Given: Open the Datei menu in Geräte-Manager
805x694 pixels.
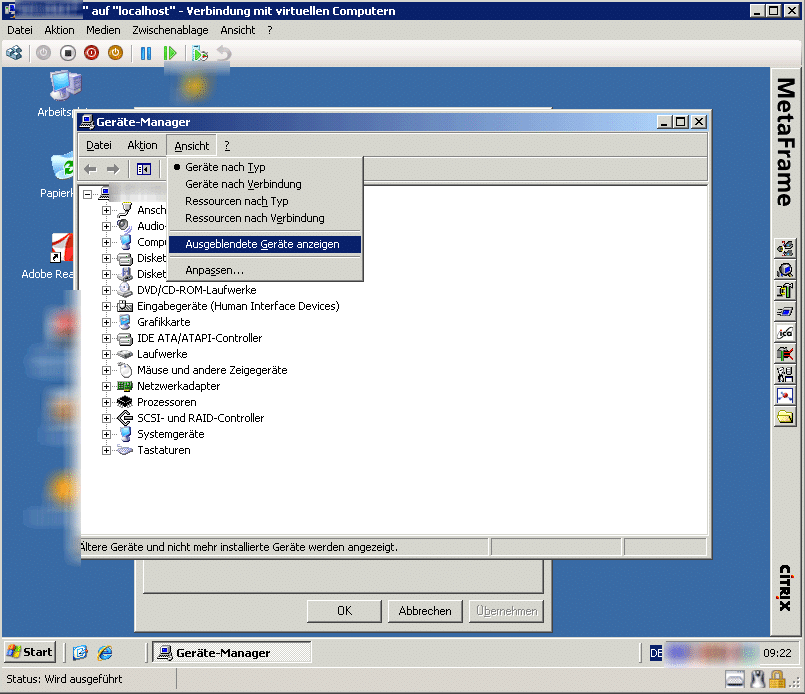Looking at the screenshot, I should click(99, 146).
